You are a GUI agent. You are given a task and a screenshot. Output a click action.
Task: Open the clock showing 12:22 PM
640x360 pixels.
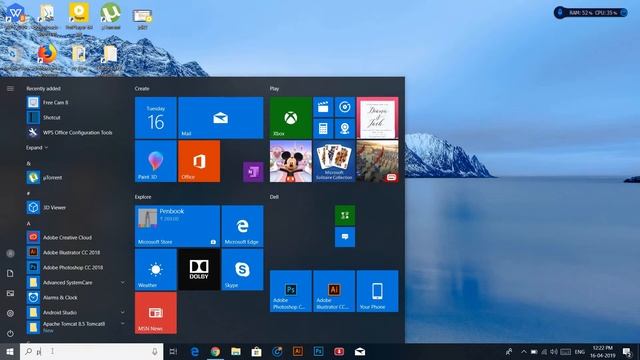602,351
